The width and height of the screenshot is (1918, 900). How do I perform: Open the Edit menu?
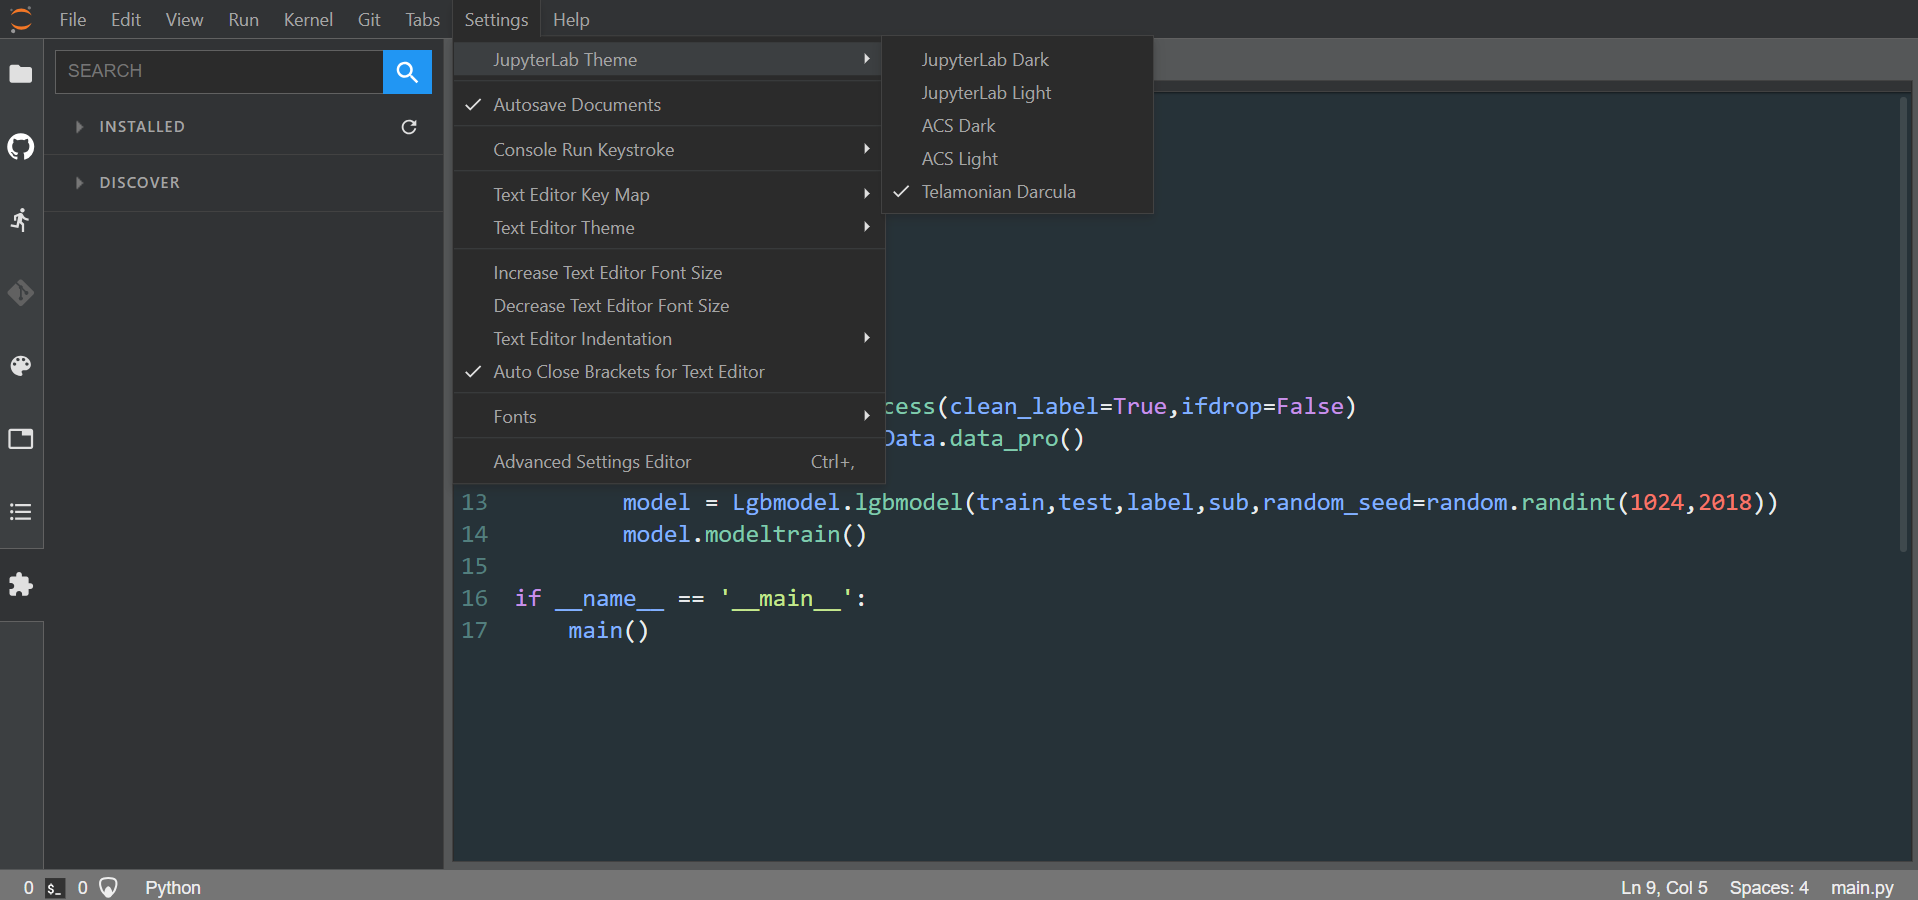click(x=126, y=20)
